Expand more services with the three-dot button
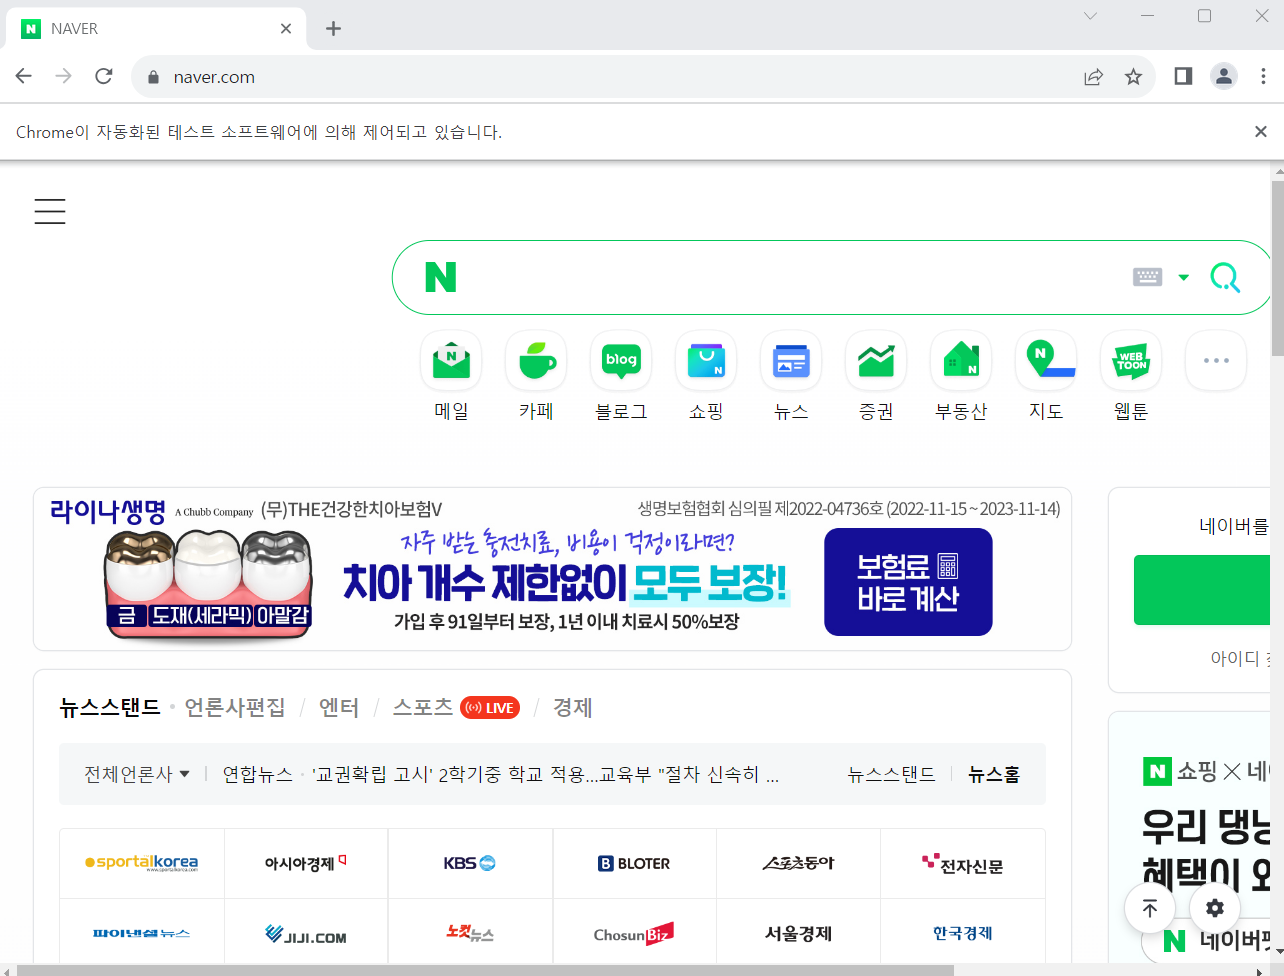1284x976 pixels. (x=1216, y=361)
